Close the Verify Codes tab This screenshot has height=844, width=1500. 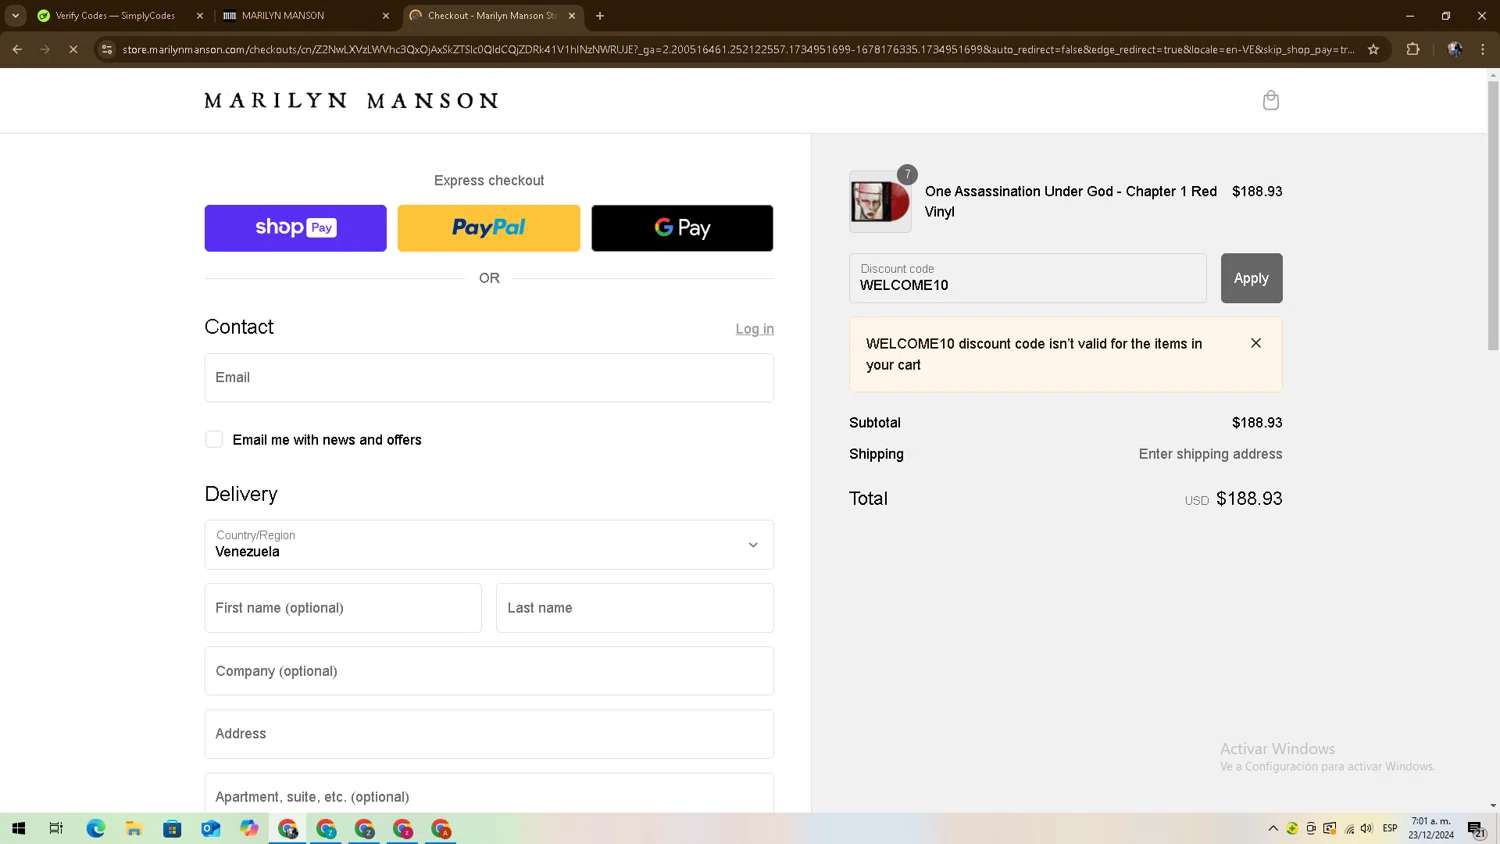pos(200,16)
